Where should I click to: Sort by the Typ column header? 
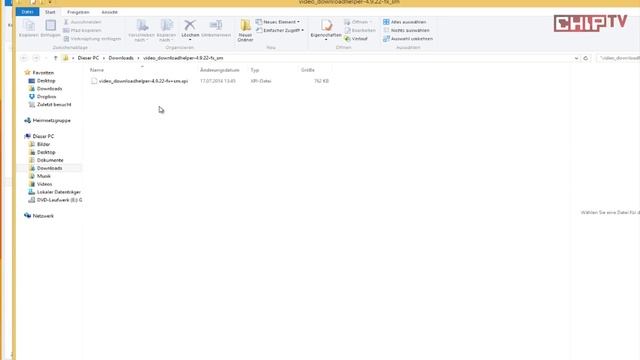(x=255, y=70)
